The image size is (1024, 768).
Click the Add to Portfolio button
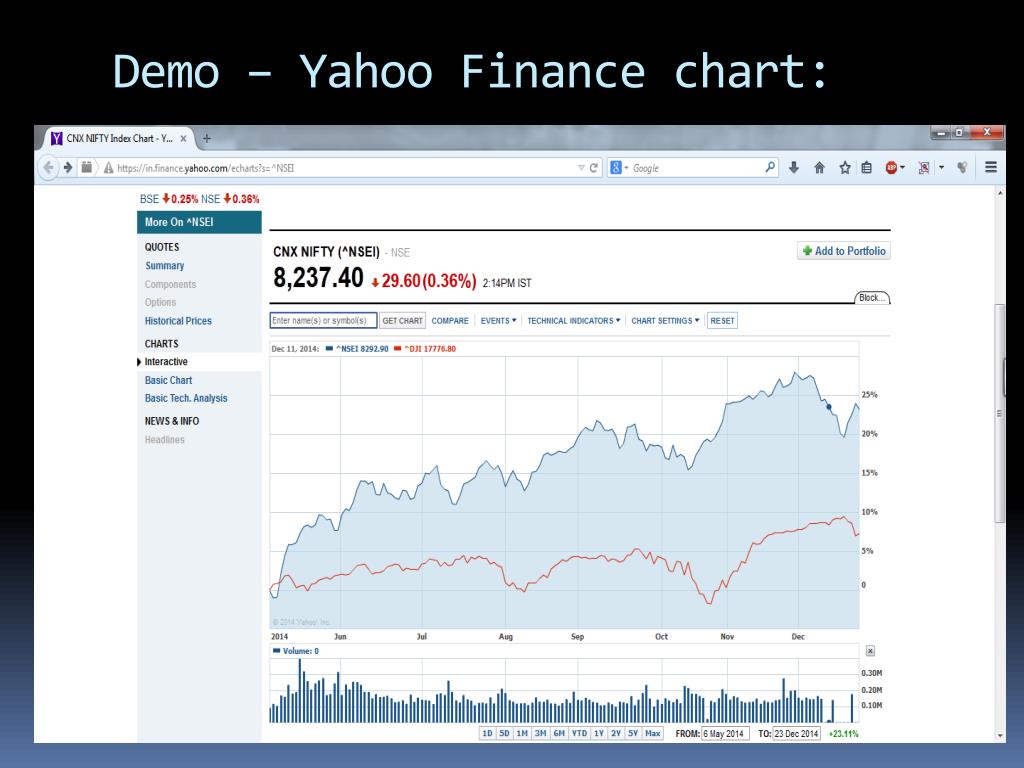844,251
